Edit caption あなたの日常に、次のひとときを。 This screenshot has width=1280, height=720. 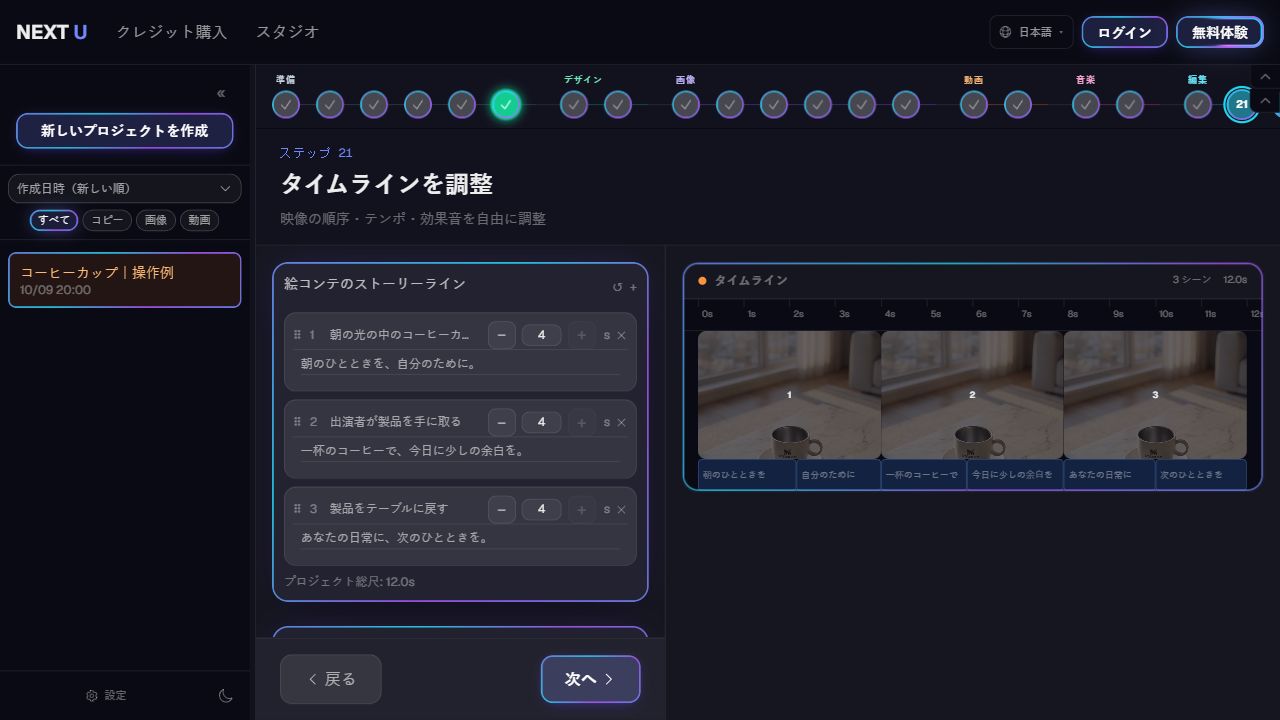pos(460,538)
